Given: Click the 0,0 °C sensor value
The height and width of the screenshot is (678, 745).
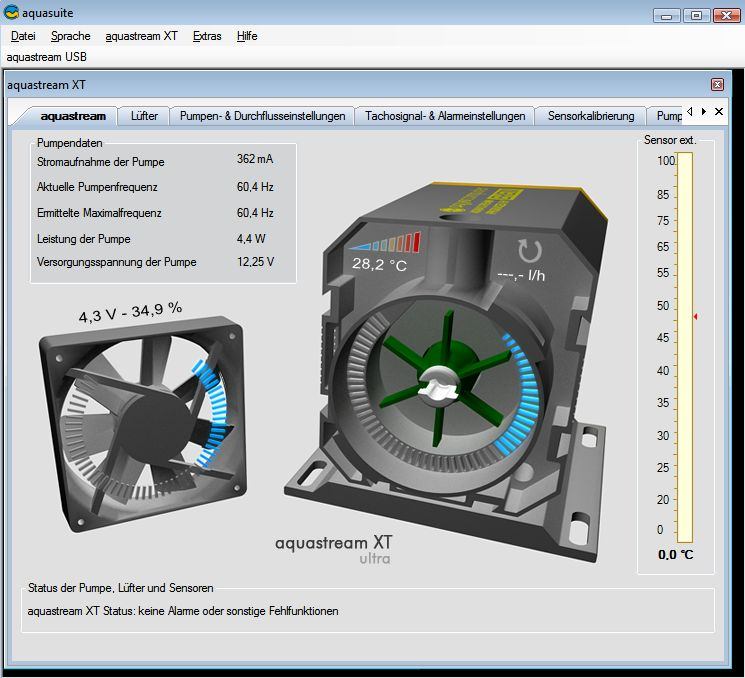Looking at the screenshot, I should [x=676, y=554].
